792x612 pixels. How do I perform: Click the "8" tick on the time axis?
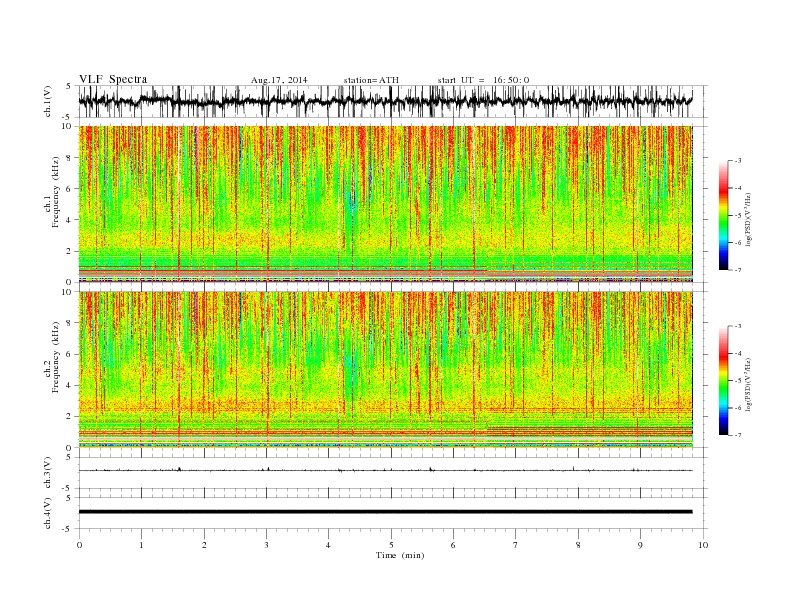(x=578, y=545)
